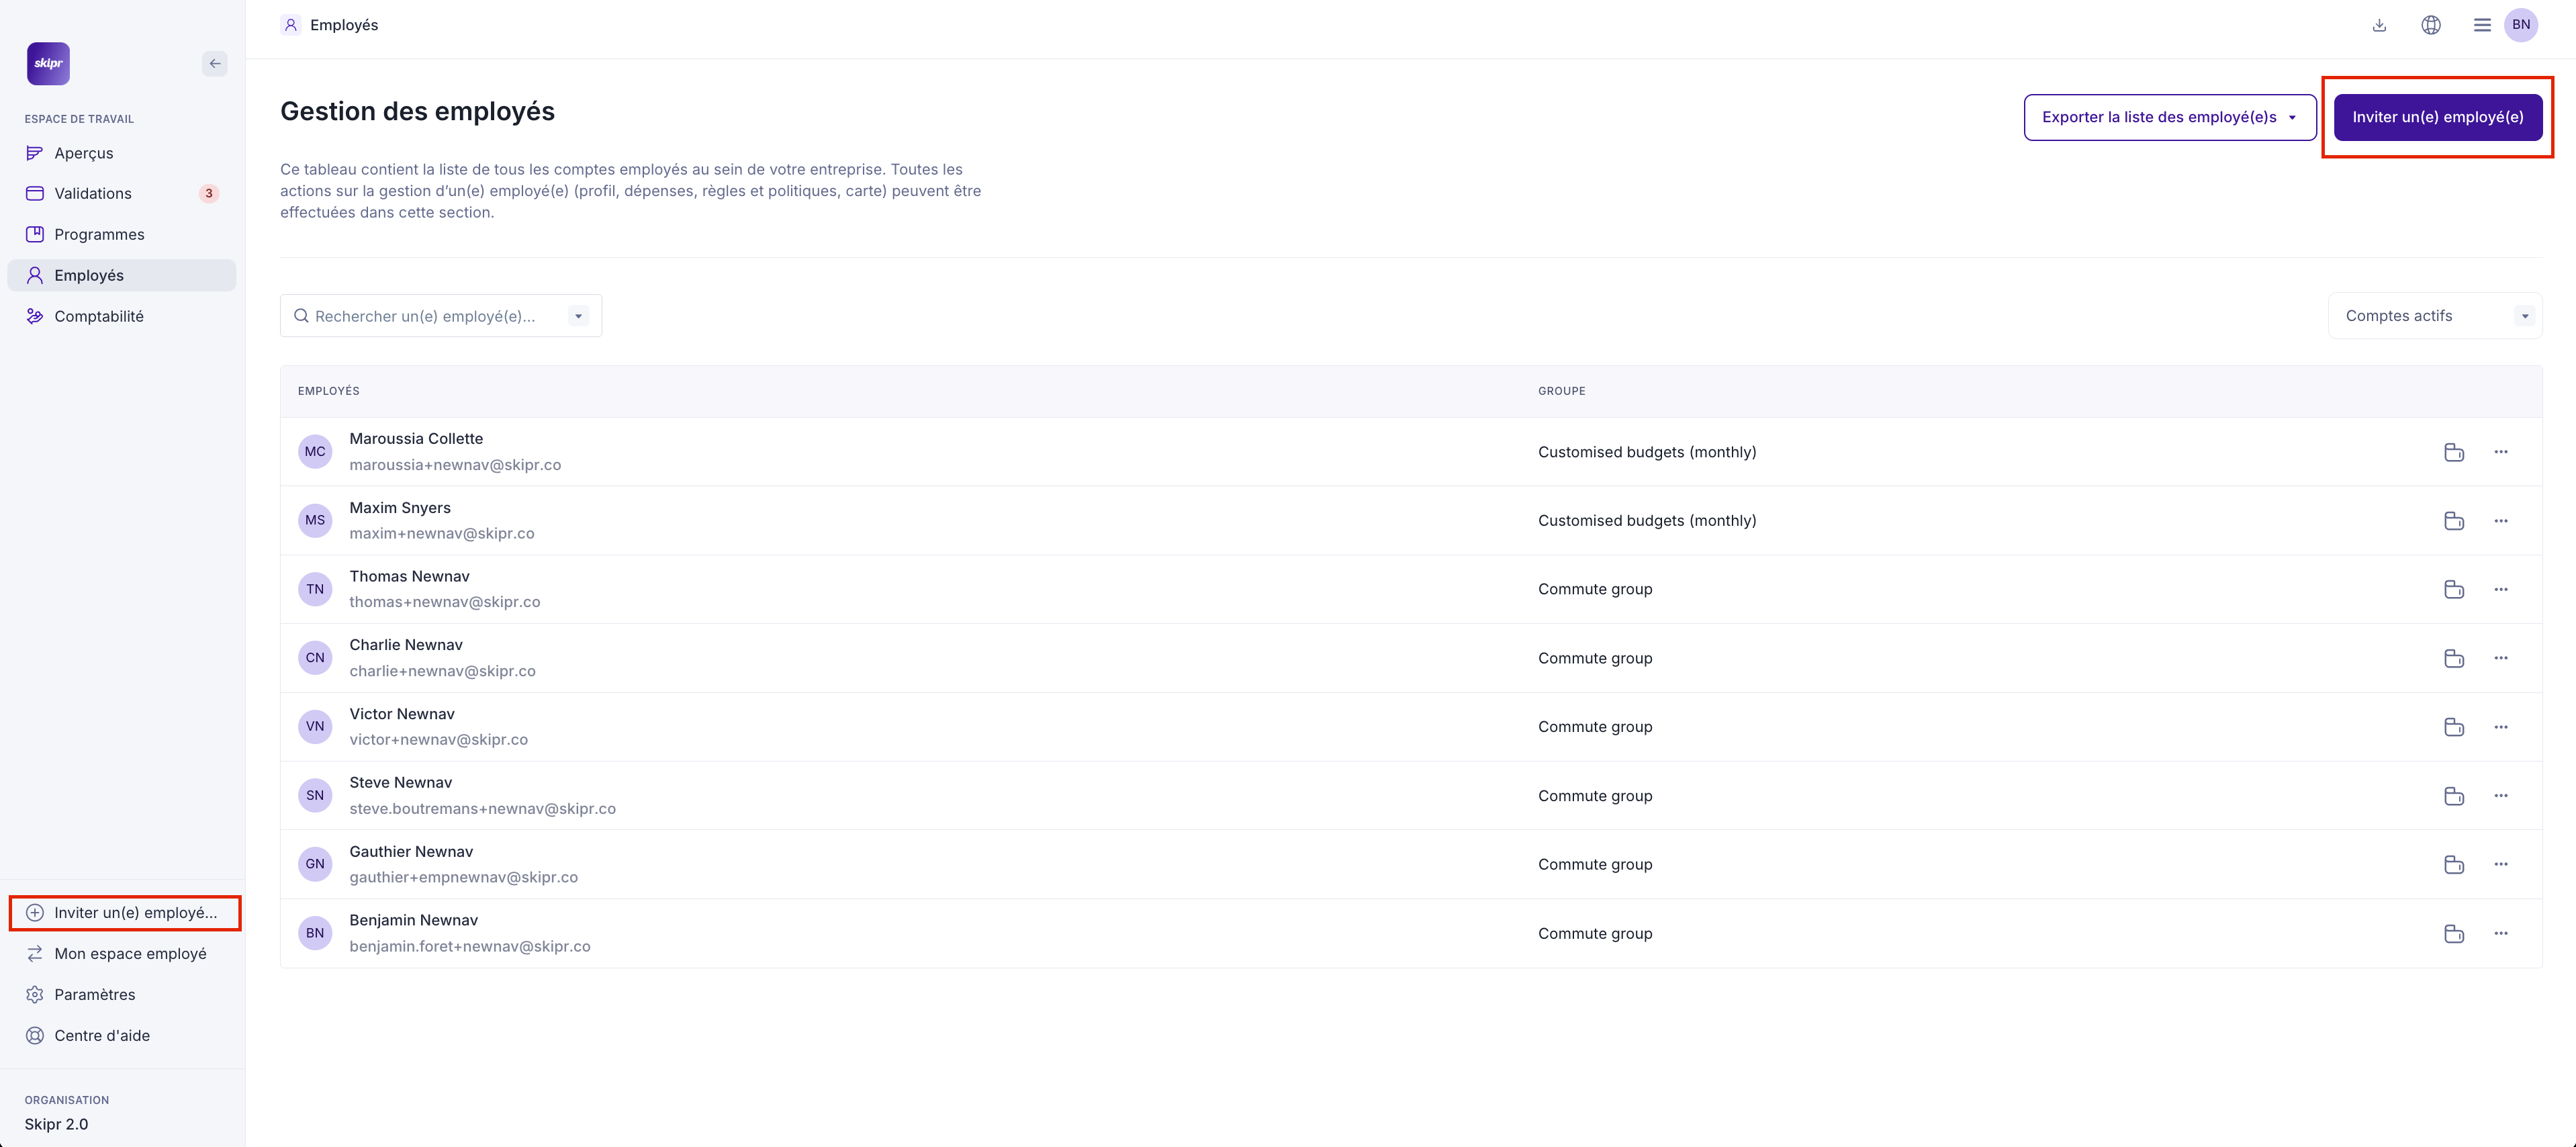Screen dimensions: 2576x1147
Task: Go to Validations in the sidebar
Action: 93,194
